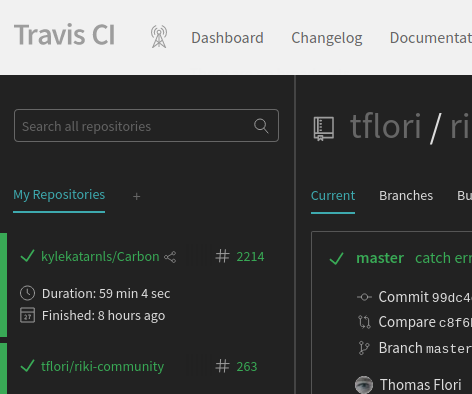The height and width of the screenshot is (394, 472).
Task: Select the My Repositories tab
Action: tap(59, 195)
